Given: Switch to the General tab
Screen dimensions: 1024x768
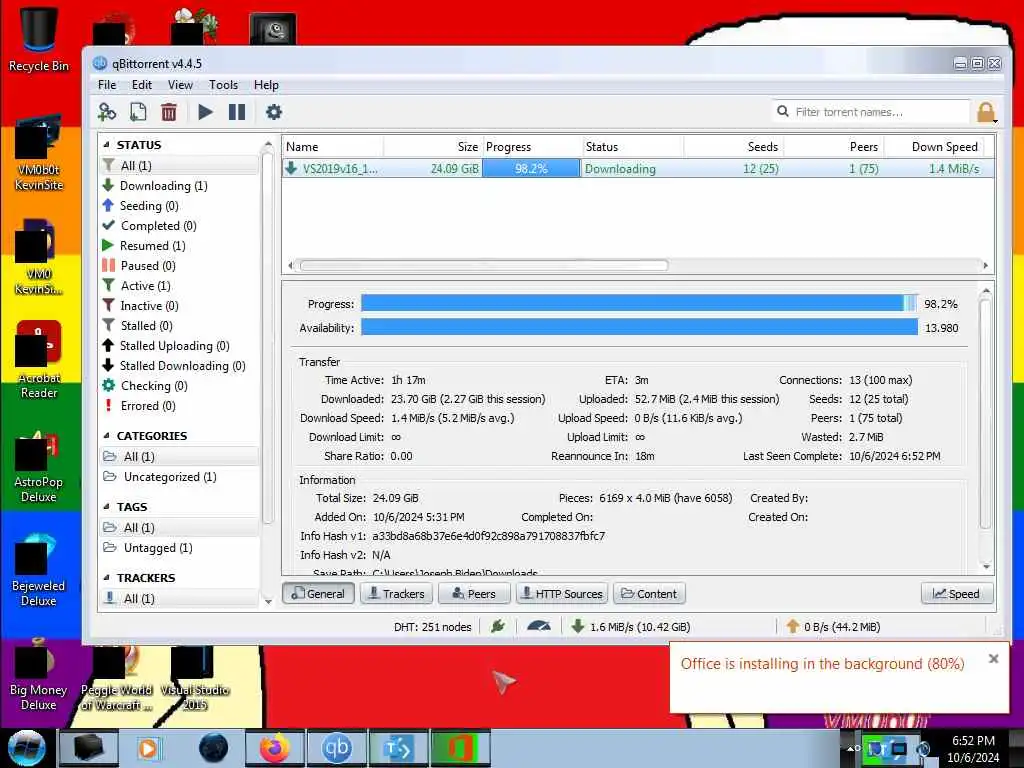Looking at the screenshot, I should (319, 594).
